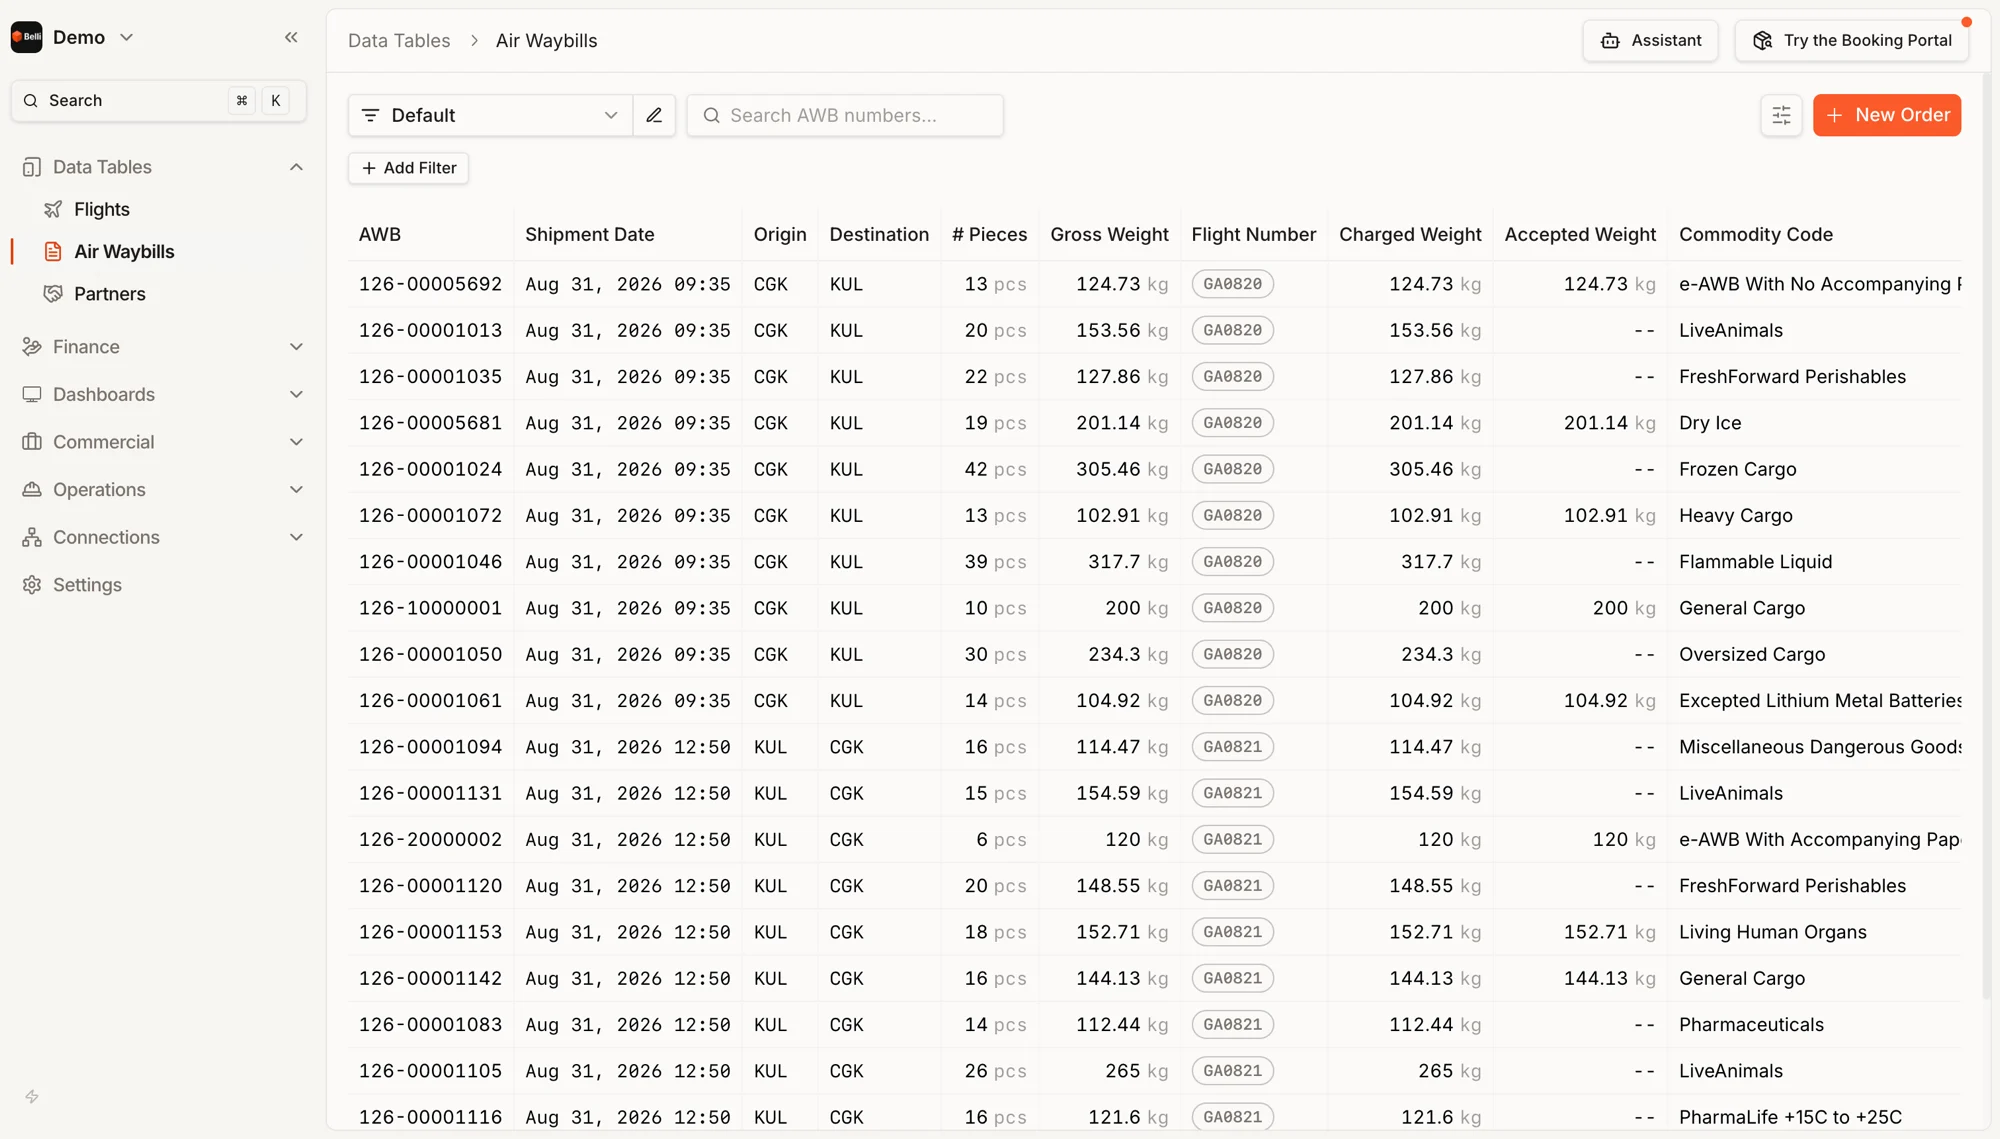Click the Flights airplane icon
Image resolution: width=2000 pixels, height=1139 pixels.
click(x=53, y=209)
